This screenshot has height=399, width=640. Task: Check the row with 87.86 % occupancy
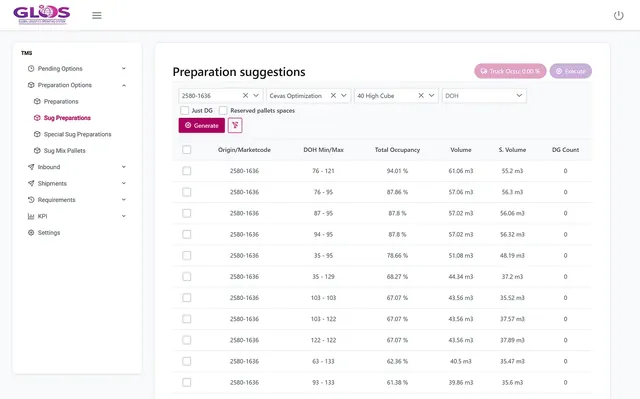187,192
